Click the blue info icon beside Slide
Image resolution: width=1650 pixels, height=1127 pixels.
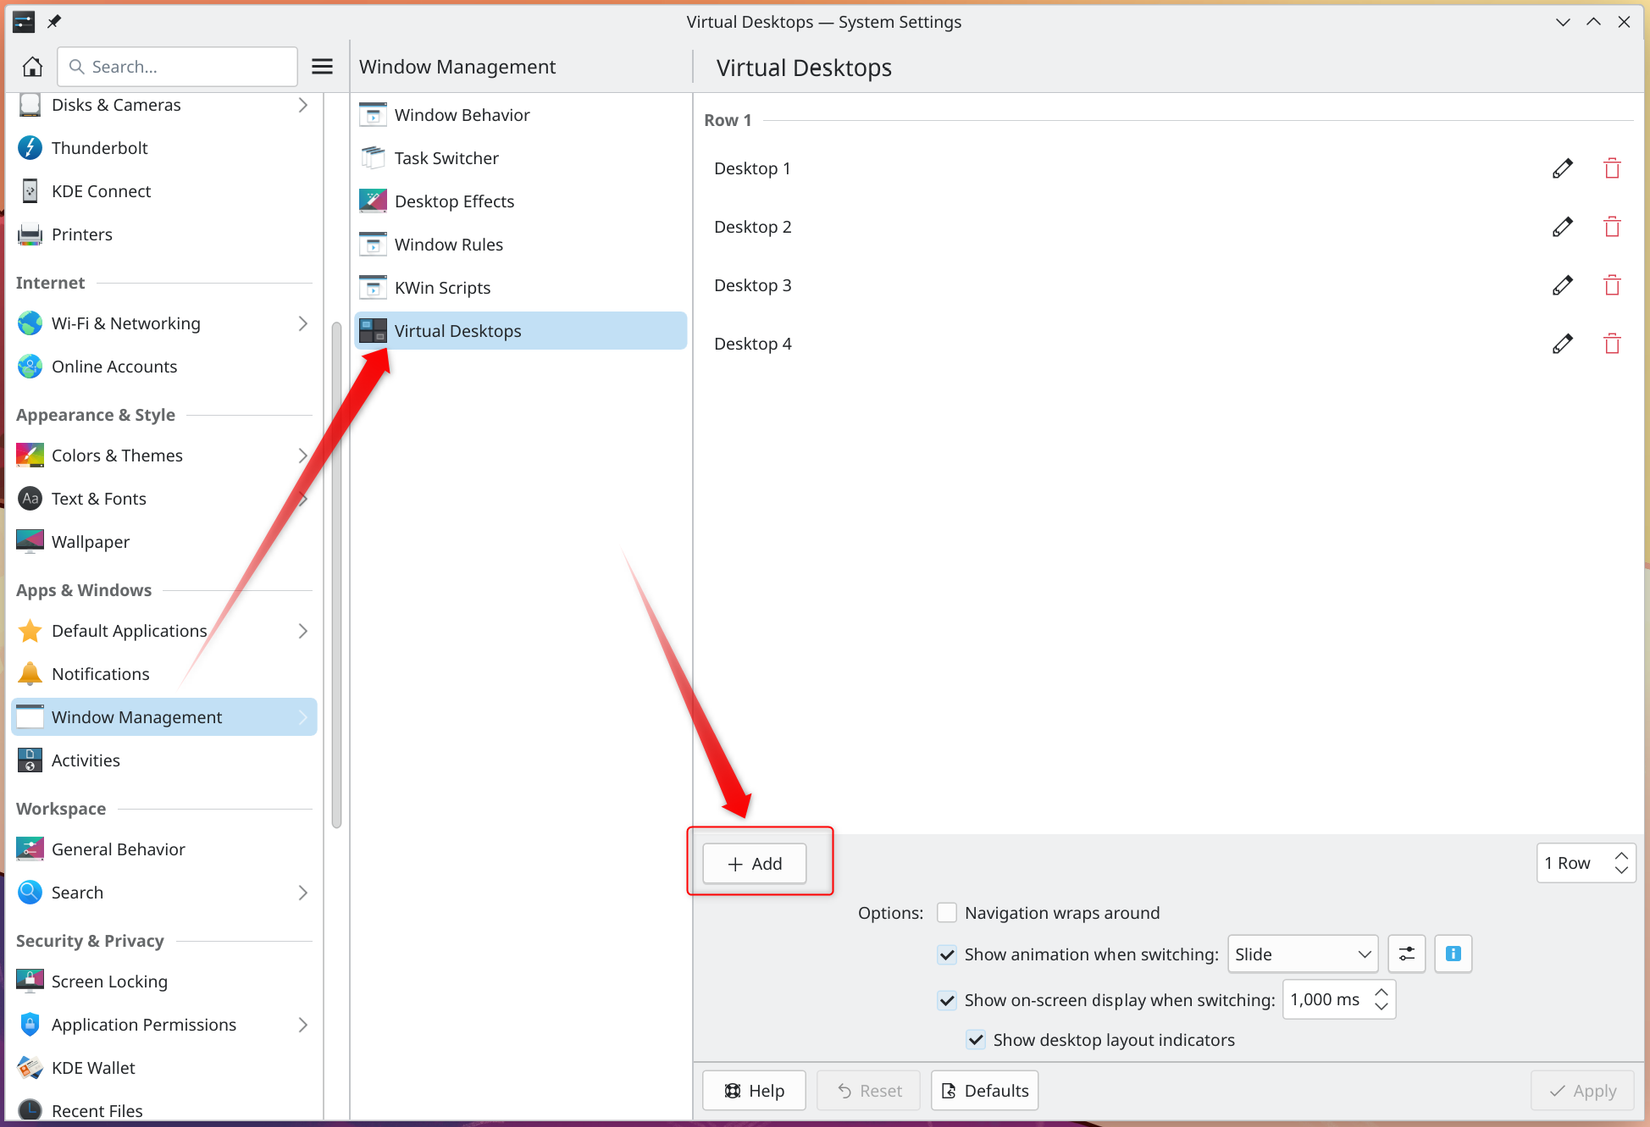pyautogui.click(x=1452, y=954)
